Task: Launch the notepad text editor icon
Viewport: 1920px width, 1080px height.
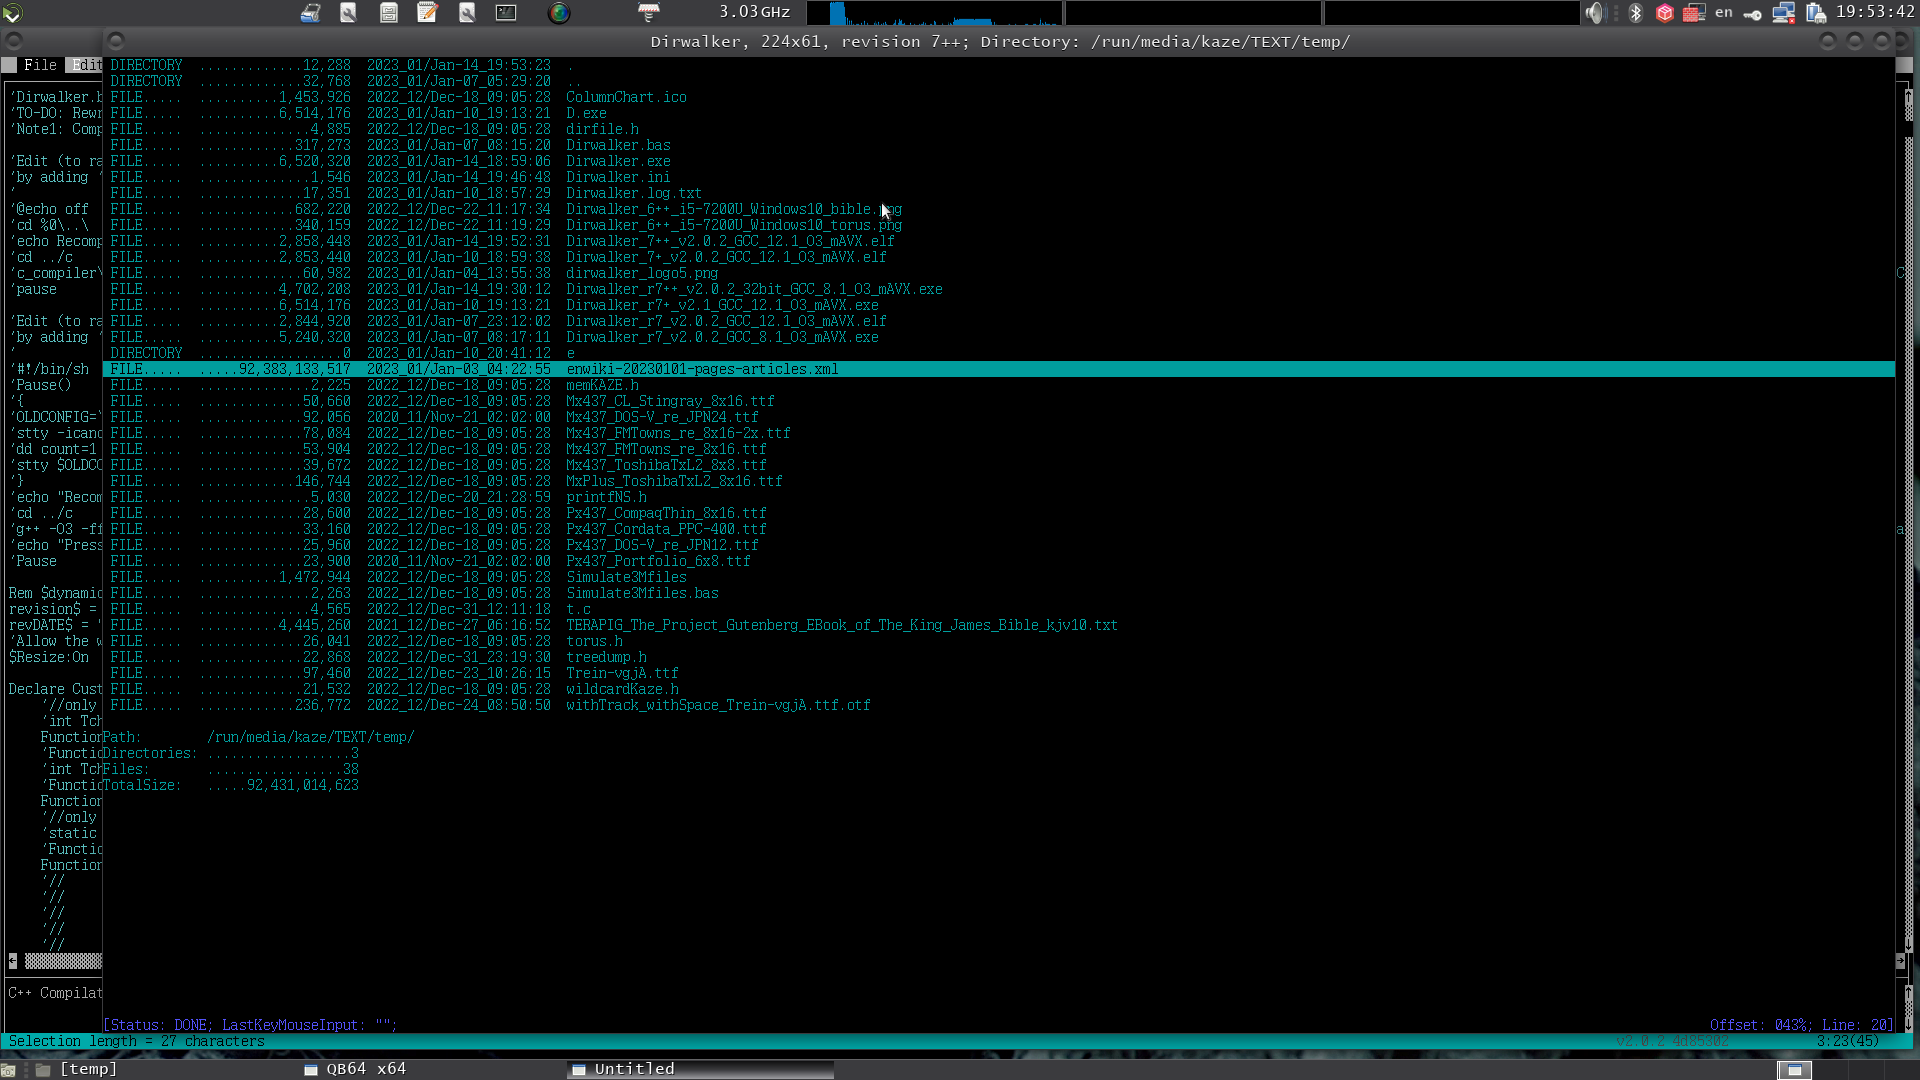Action: point(428,13)
